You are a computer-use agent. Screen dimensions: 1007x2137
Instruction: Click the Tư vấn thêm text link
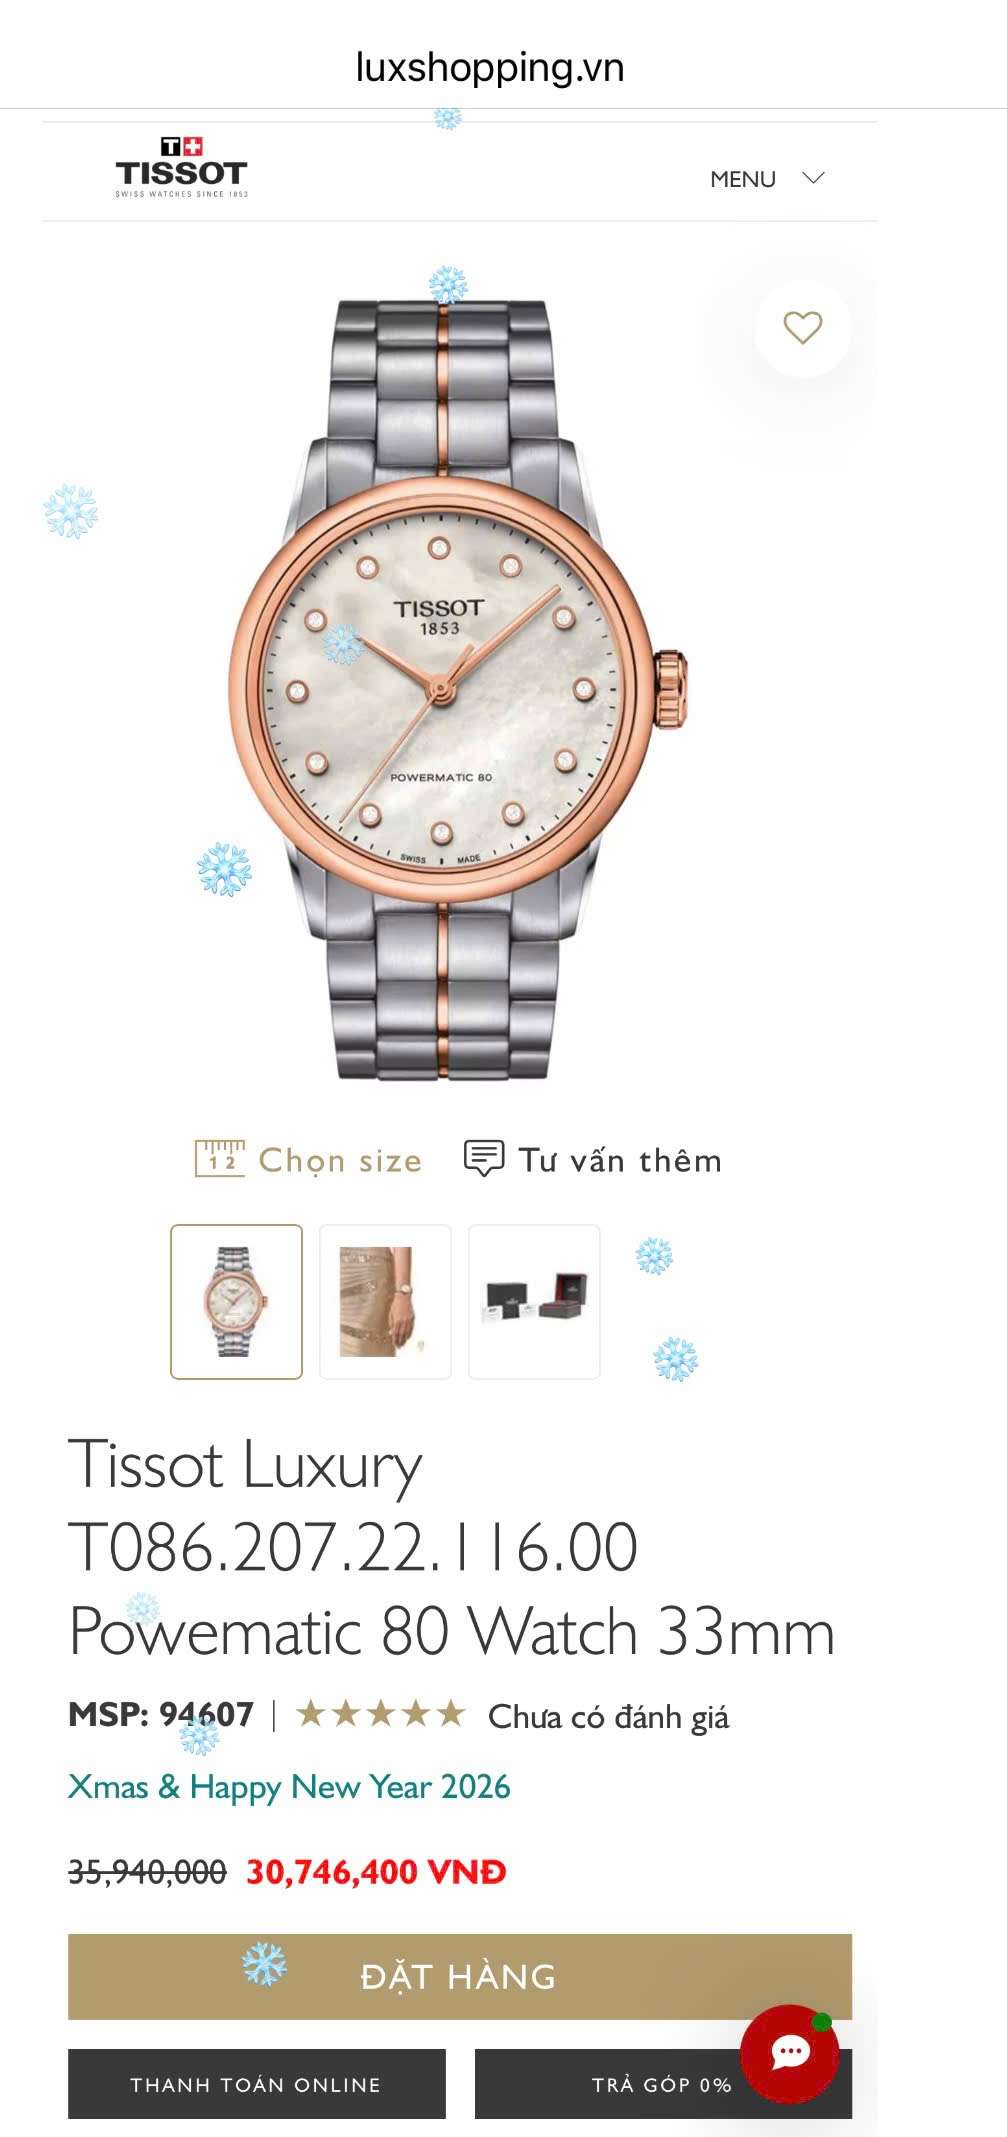[620, 1160]
